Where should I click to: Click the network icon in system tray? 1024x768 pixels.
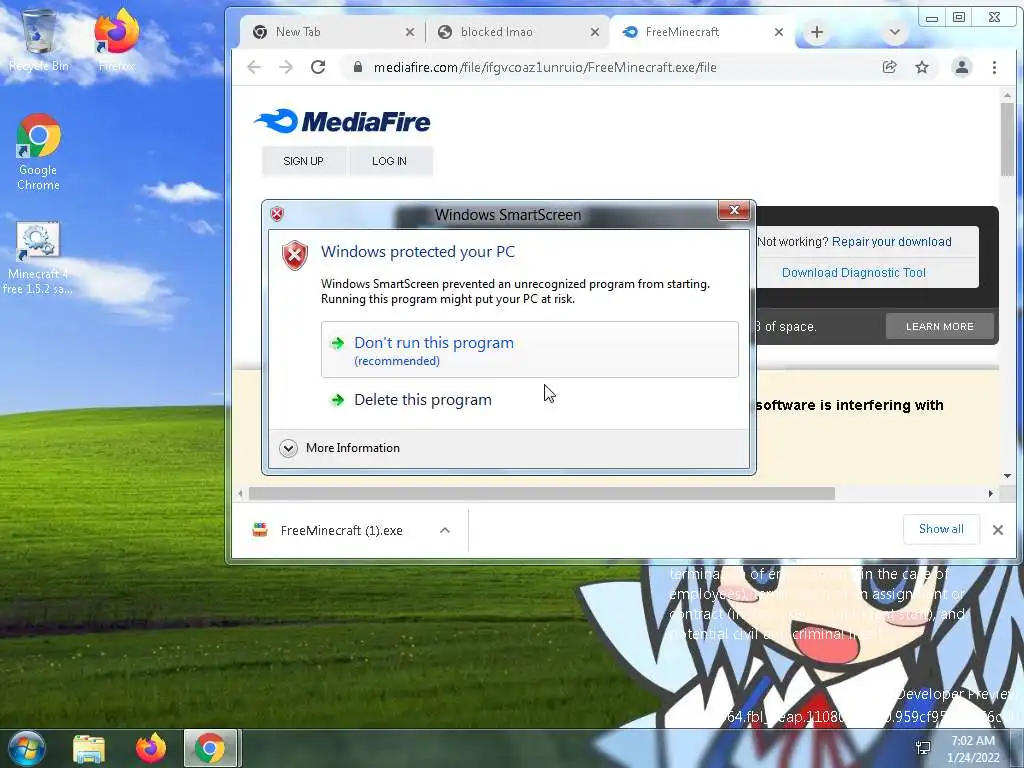923,748
